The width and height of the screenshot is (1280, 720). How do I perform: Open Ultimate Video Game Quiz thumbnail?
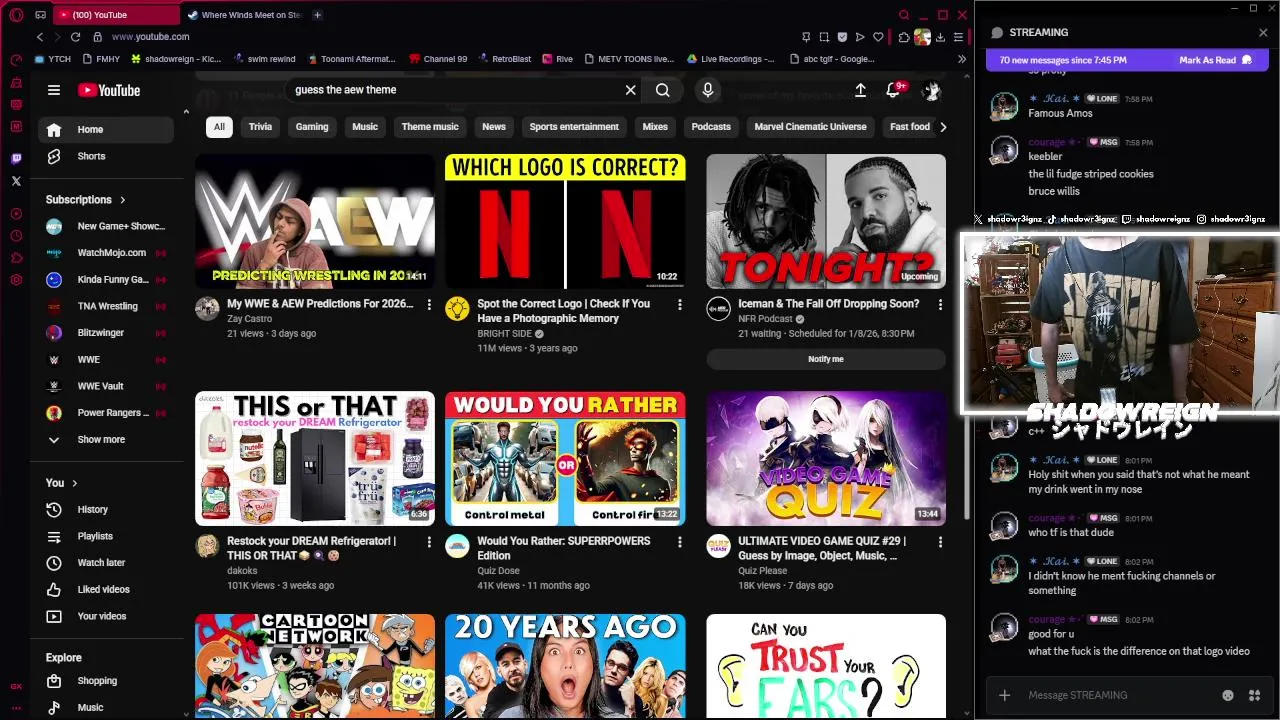point(826,459)
